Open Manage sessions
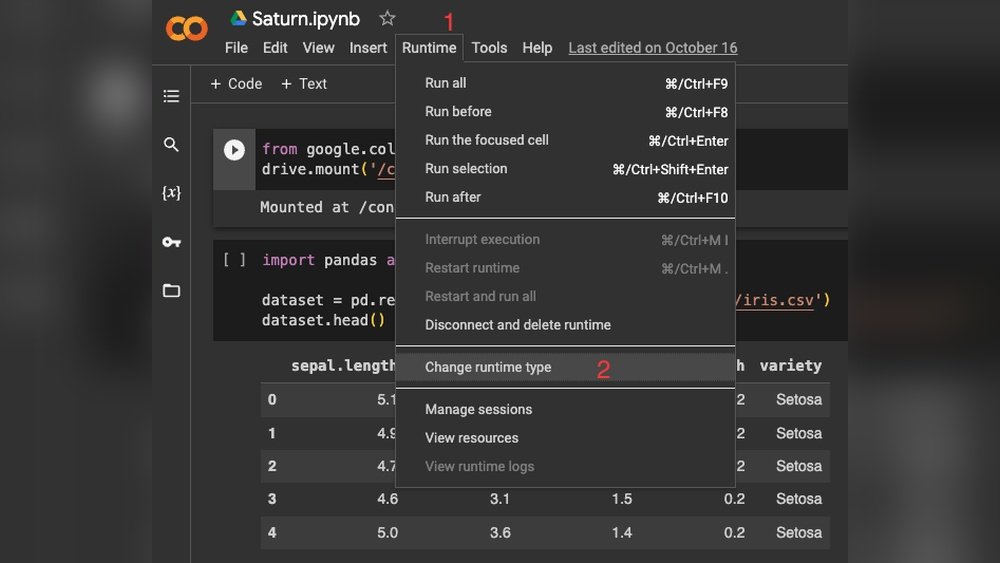 (478, 409)
